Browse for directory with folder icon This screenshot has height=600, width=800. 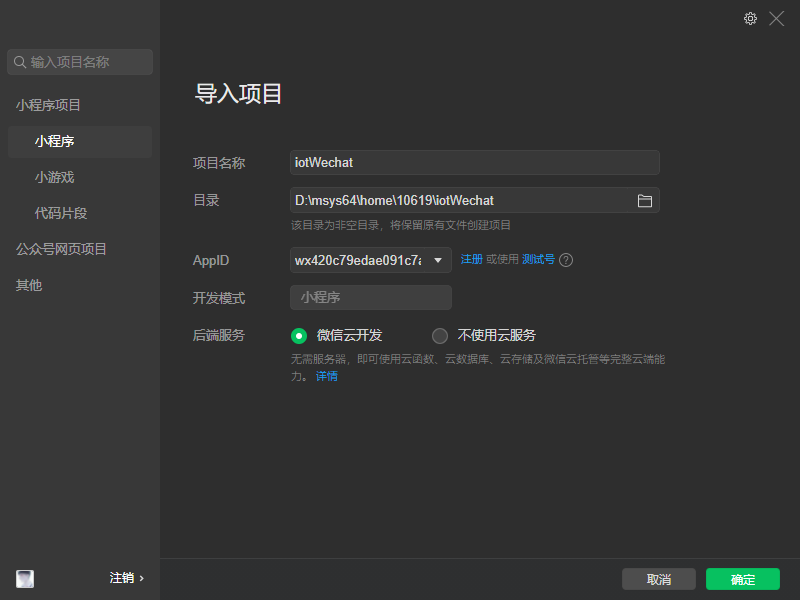click(644, 201)
